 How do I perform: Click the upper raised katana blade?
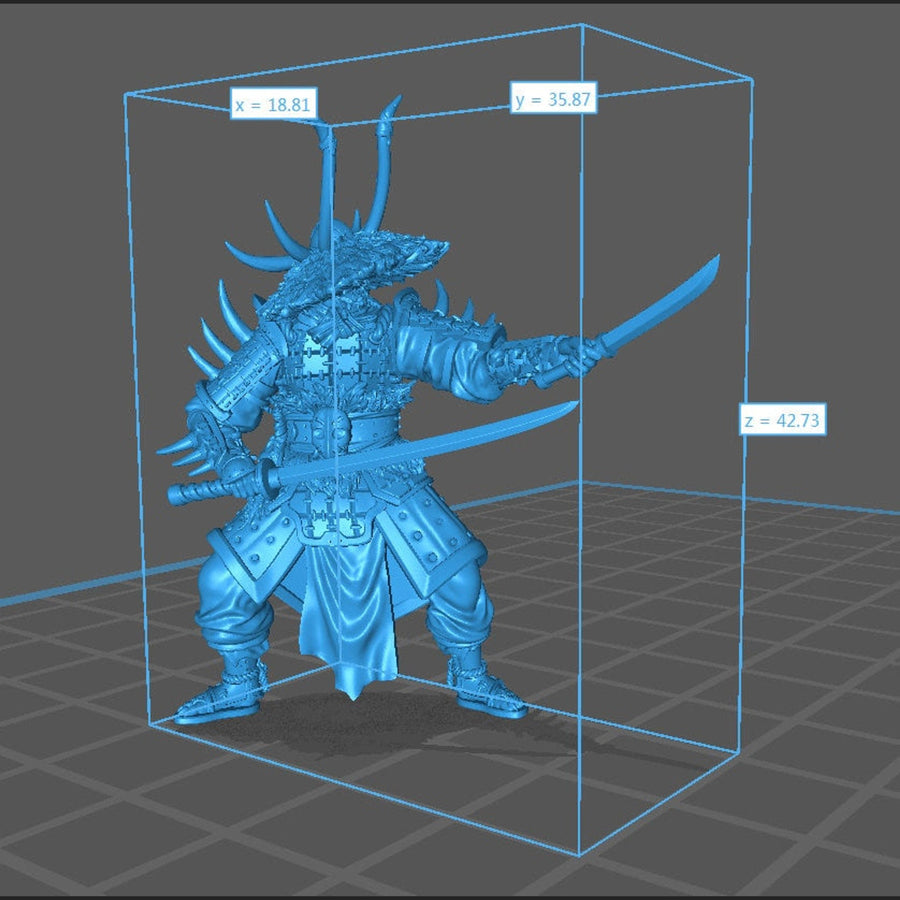tap(660, 305)
